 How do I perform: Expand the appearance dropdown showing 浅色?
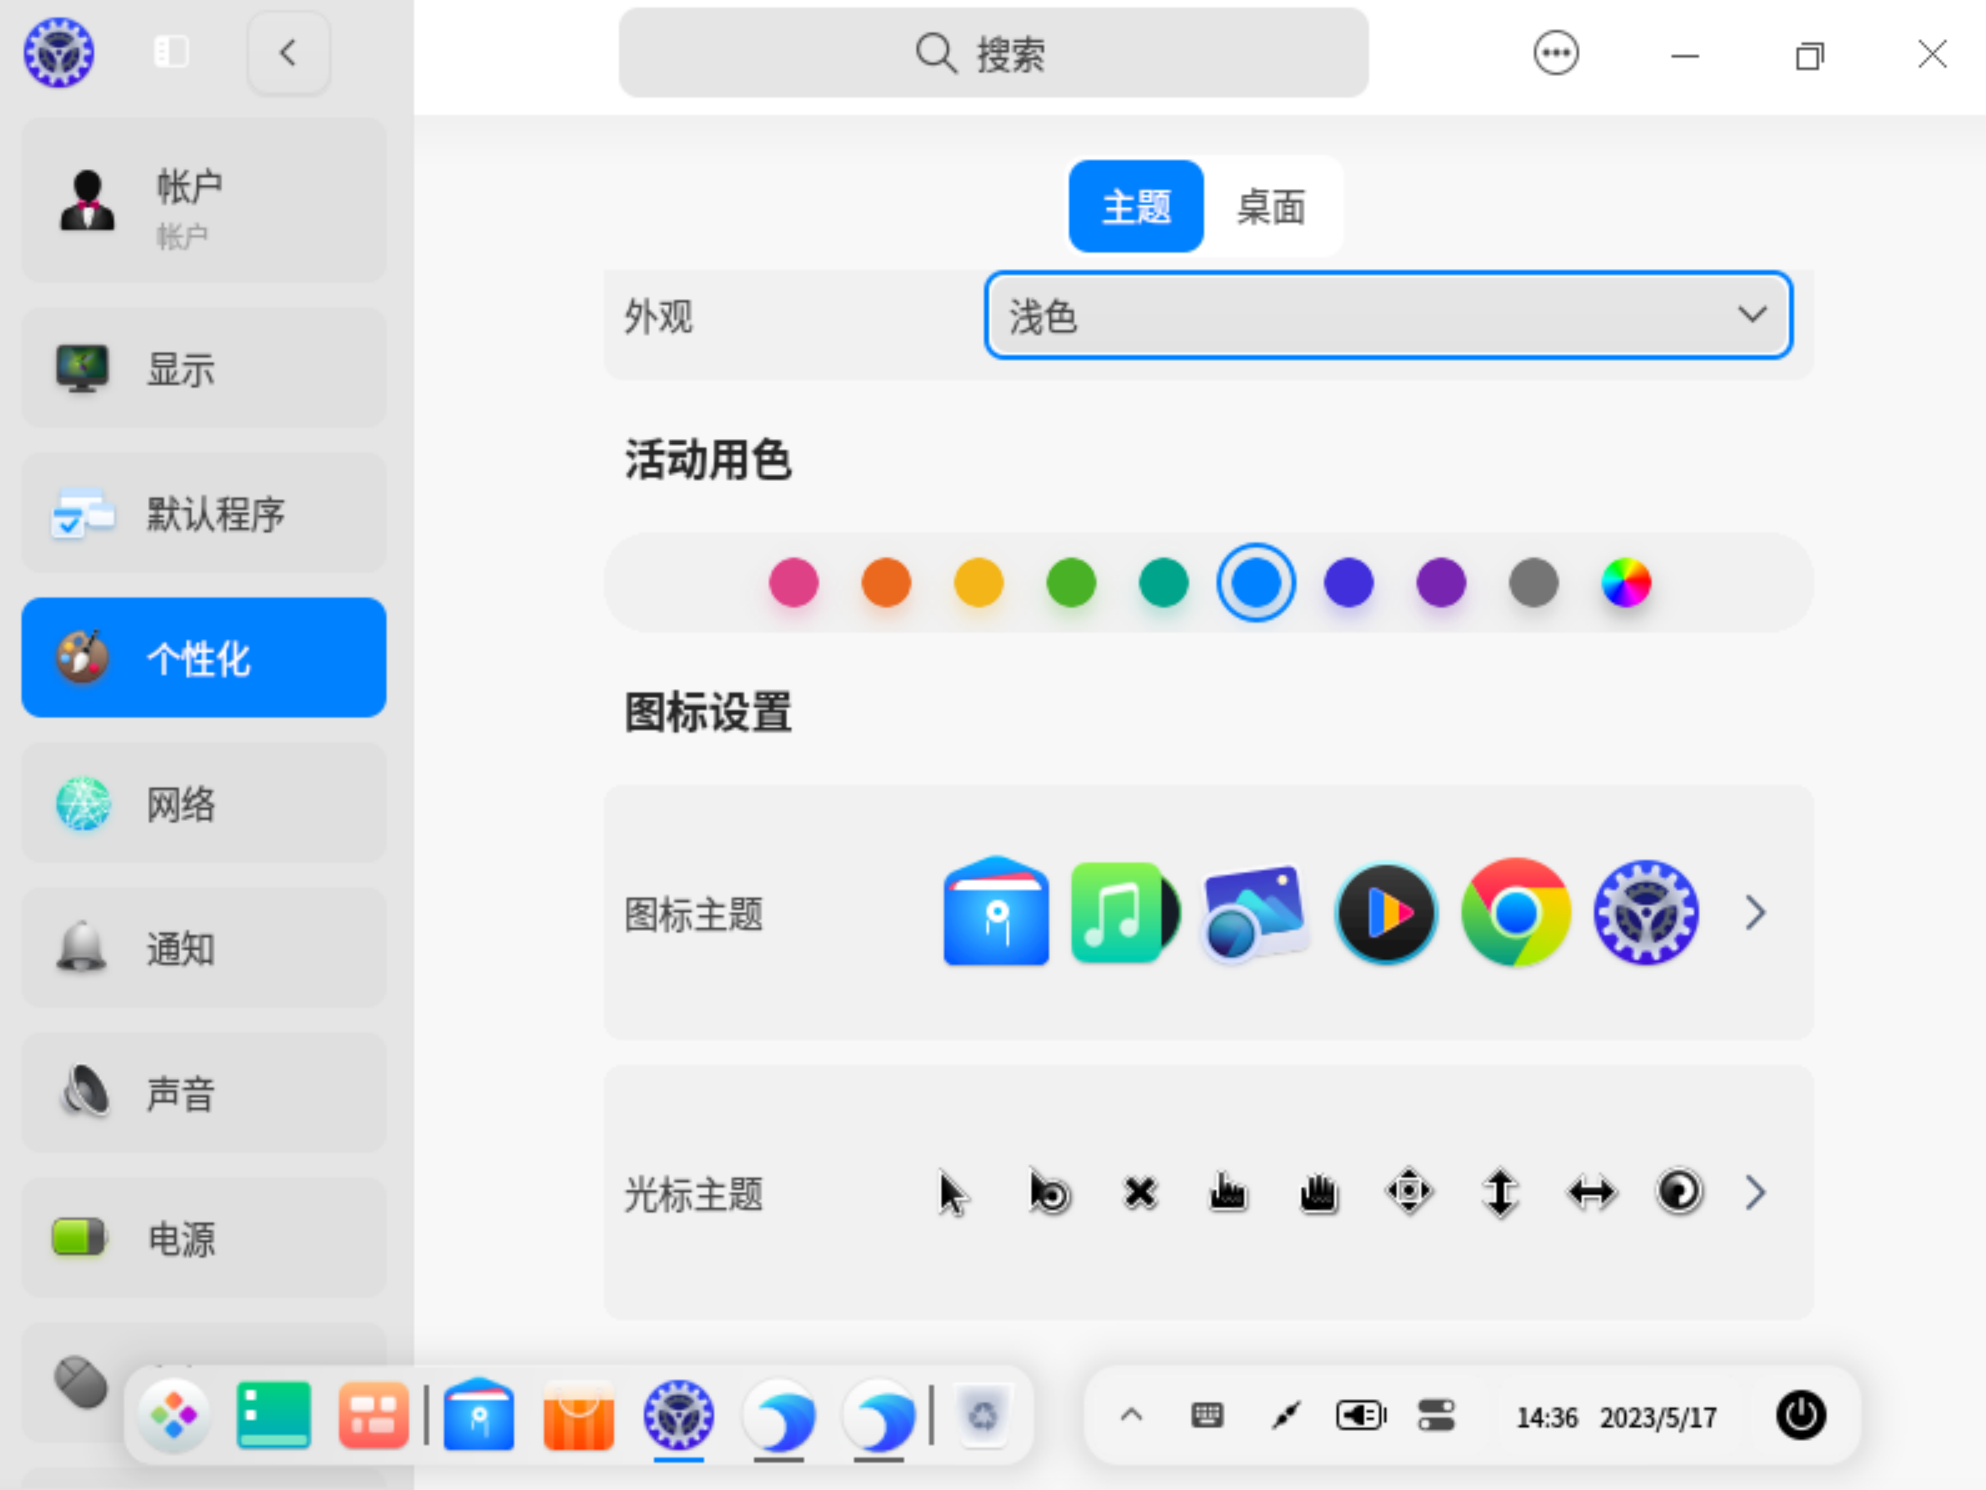1388,316
